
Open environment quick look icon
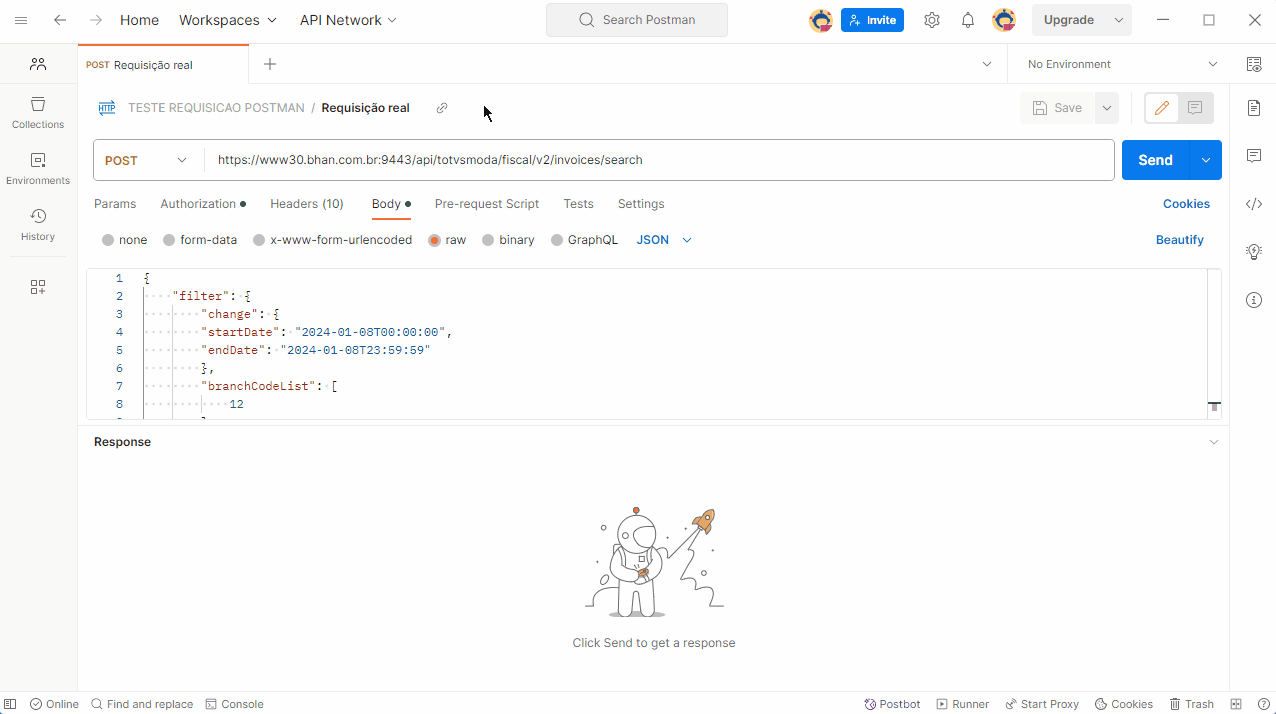coord(1254,64)
